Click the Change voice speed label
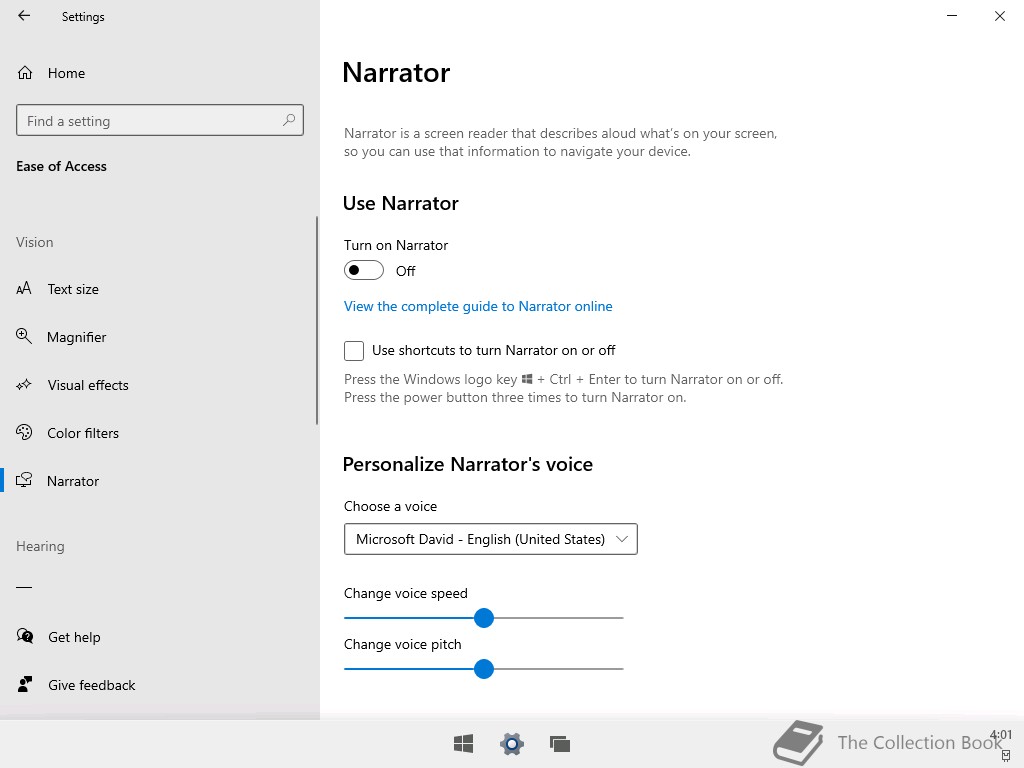1024x768 pixels. tap(406, 594)
